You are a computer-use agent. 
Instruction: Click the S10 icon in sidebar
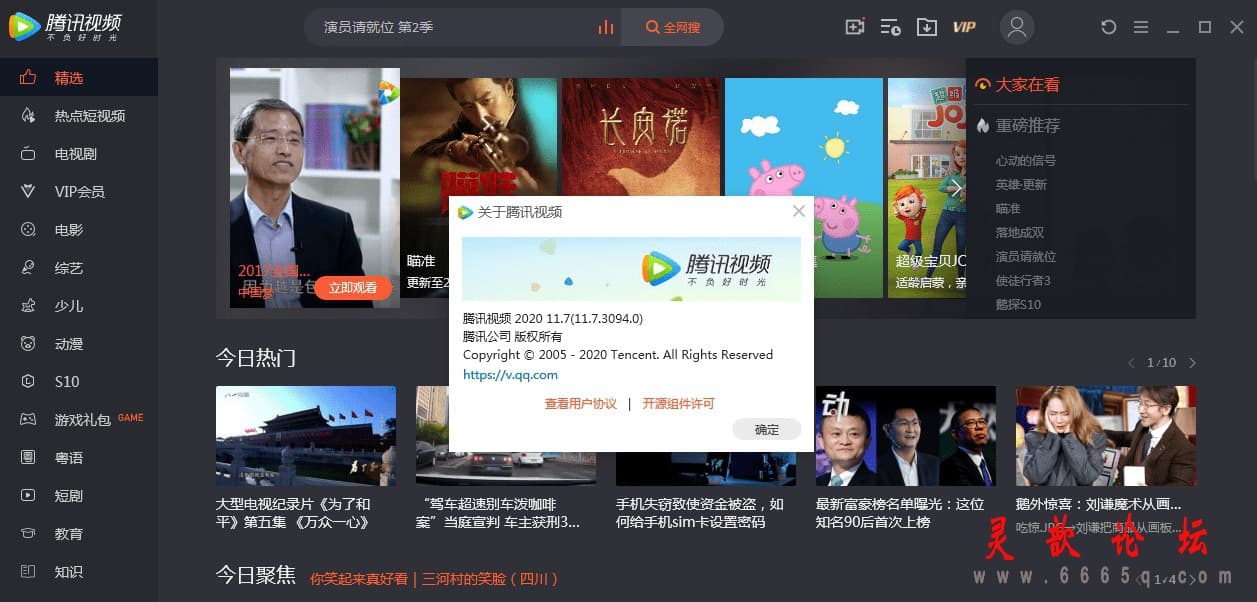28,382
